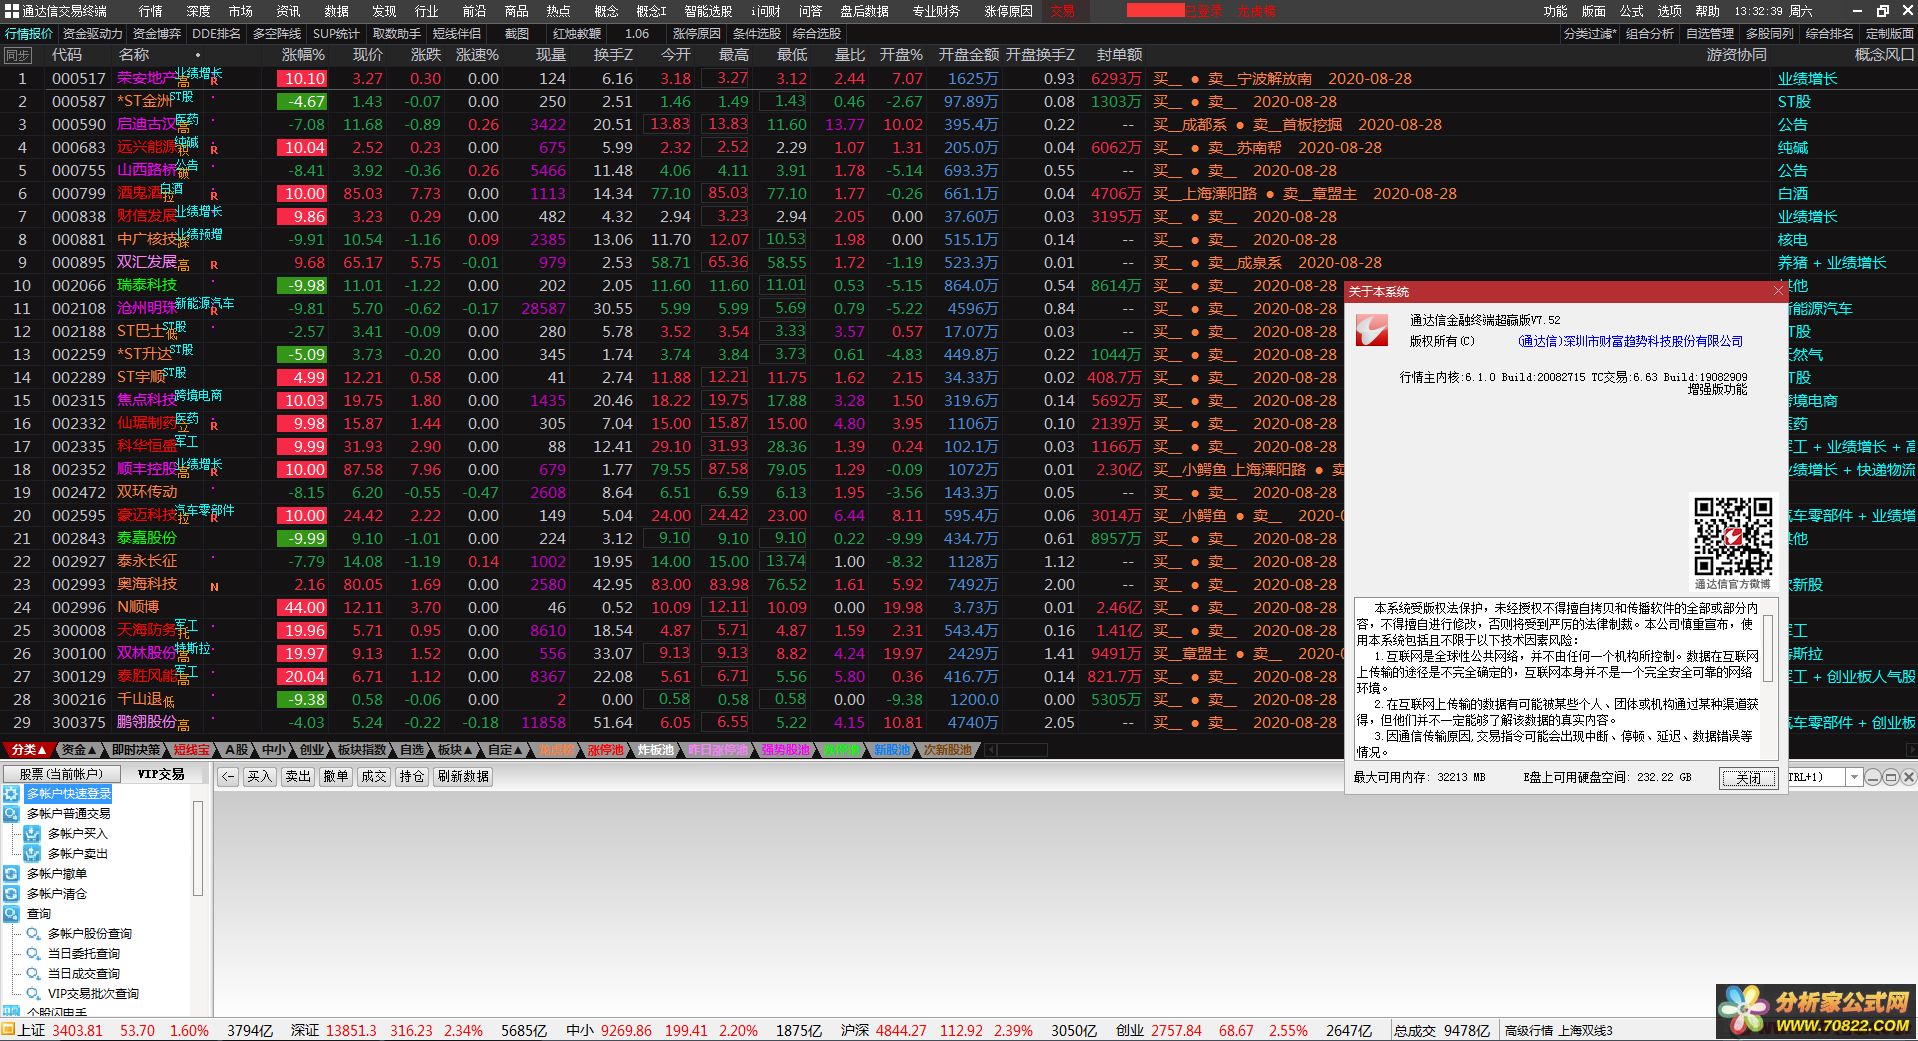1918x1041 pixels.
Task: Close the trade panel with round X icon
Action: pos(1908,776)
